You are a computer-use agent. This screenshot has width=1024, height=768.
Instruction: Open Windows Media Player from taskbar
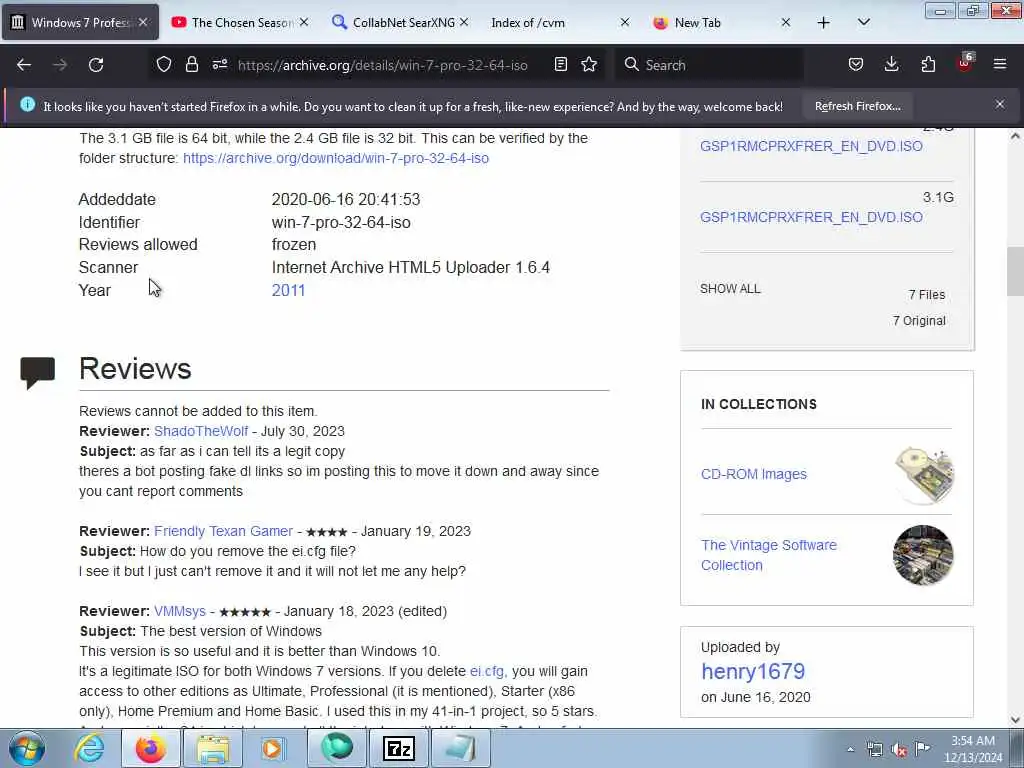(x=272, y=748)
